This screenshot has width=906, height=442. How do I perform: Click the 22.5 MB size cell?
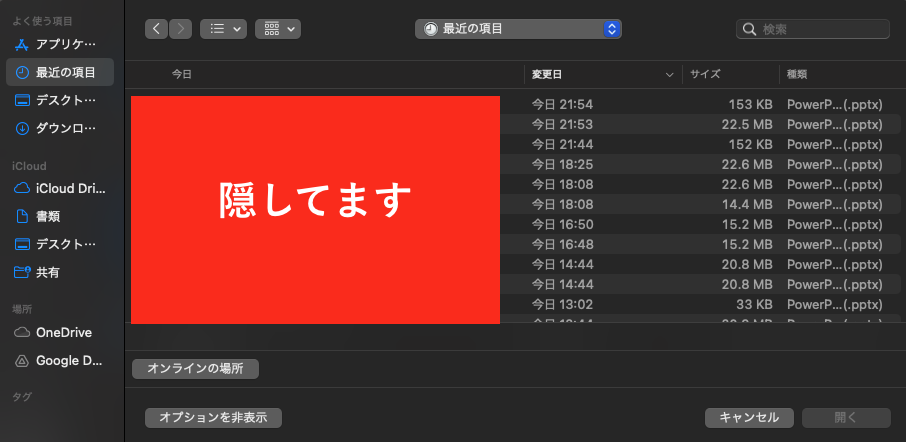click(747, 124)
